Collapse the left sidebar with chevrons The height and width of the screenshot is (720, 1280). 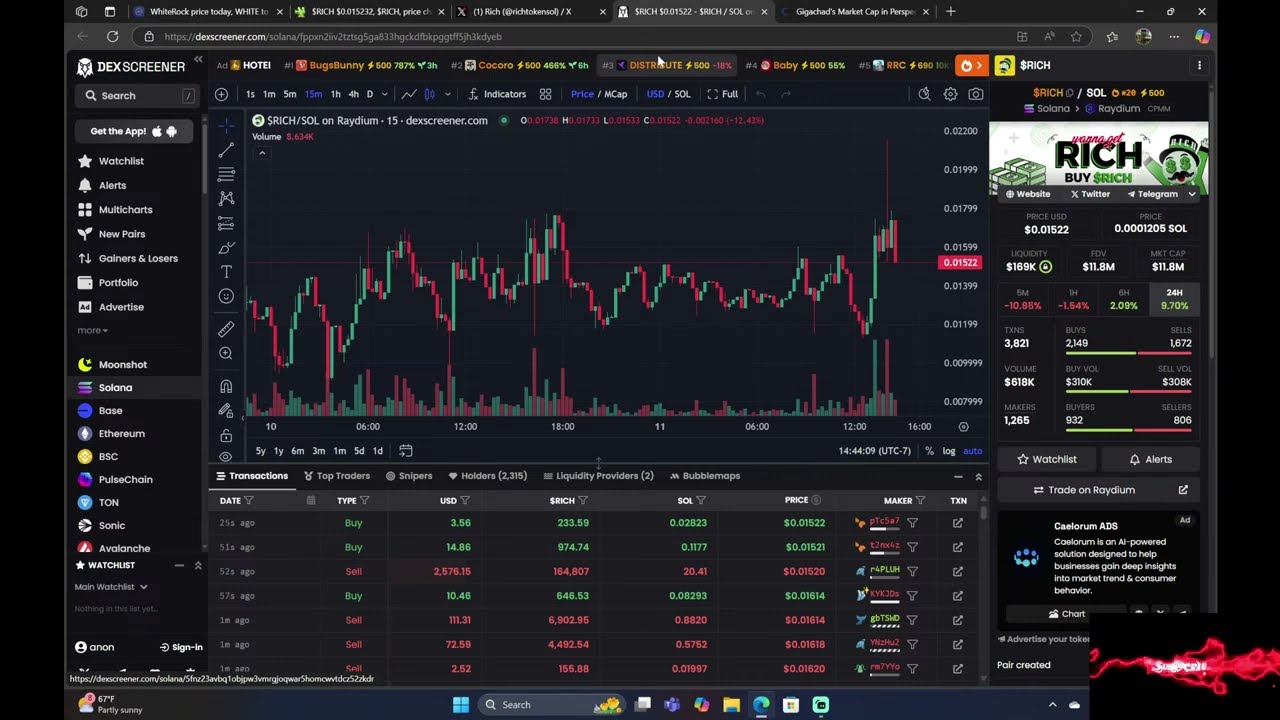click(198, 62)
